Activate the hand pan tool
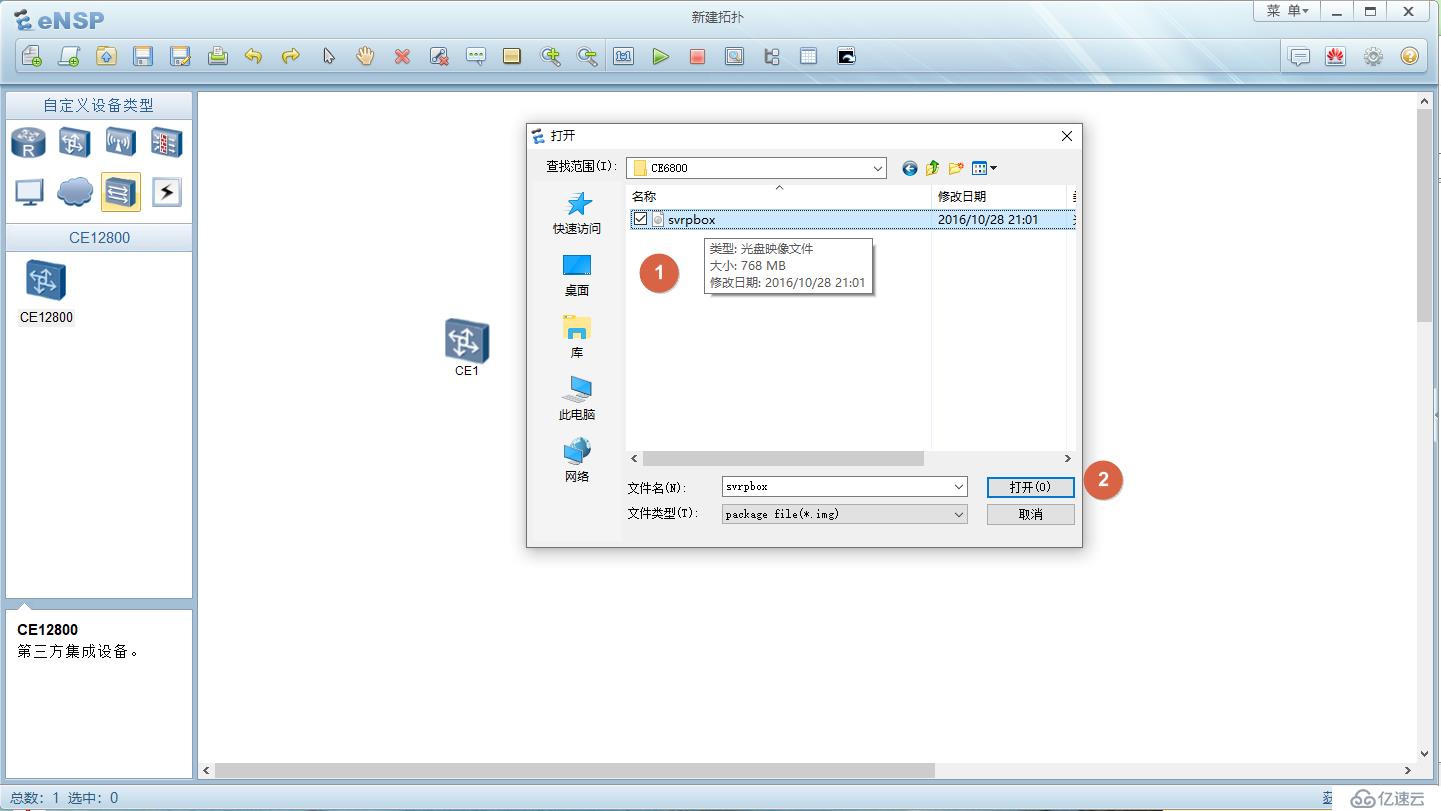1441x811 pixels. point(365,56)
